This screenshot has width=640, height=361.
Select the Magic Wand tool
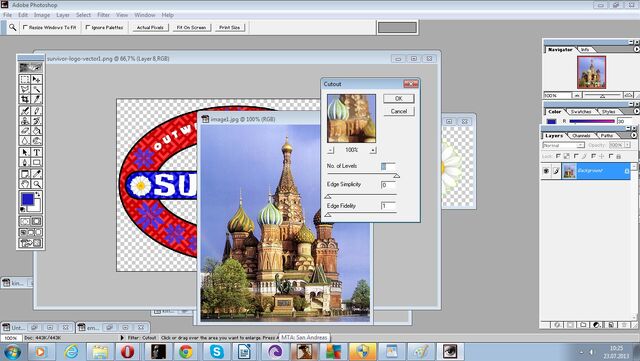36,89
